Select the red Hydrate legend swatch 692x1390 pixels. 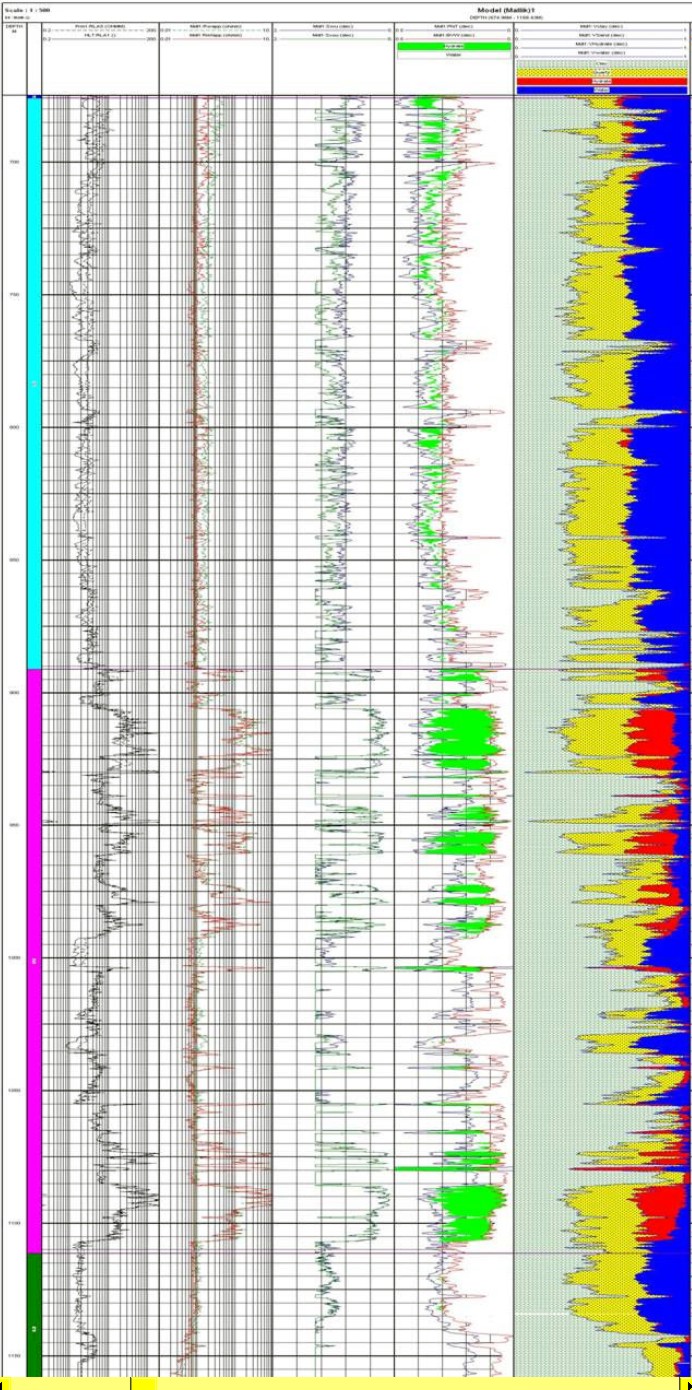602,82
